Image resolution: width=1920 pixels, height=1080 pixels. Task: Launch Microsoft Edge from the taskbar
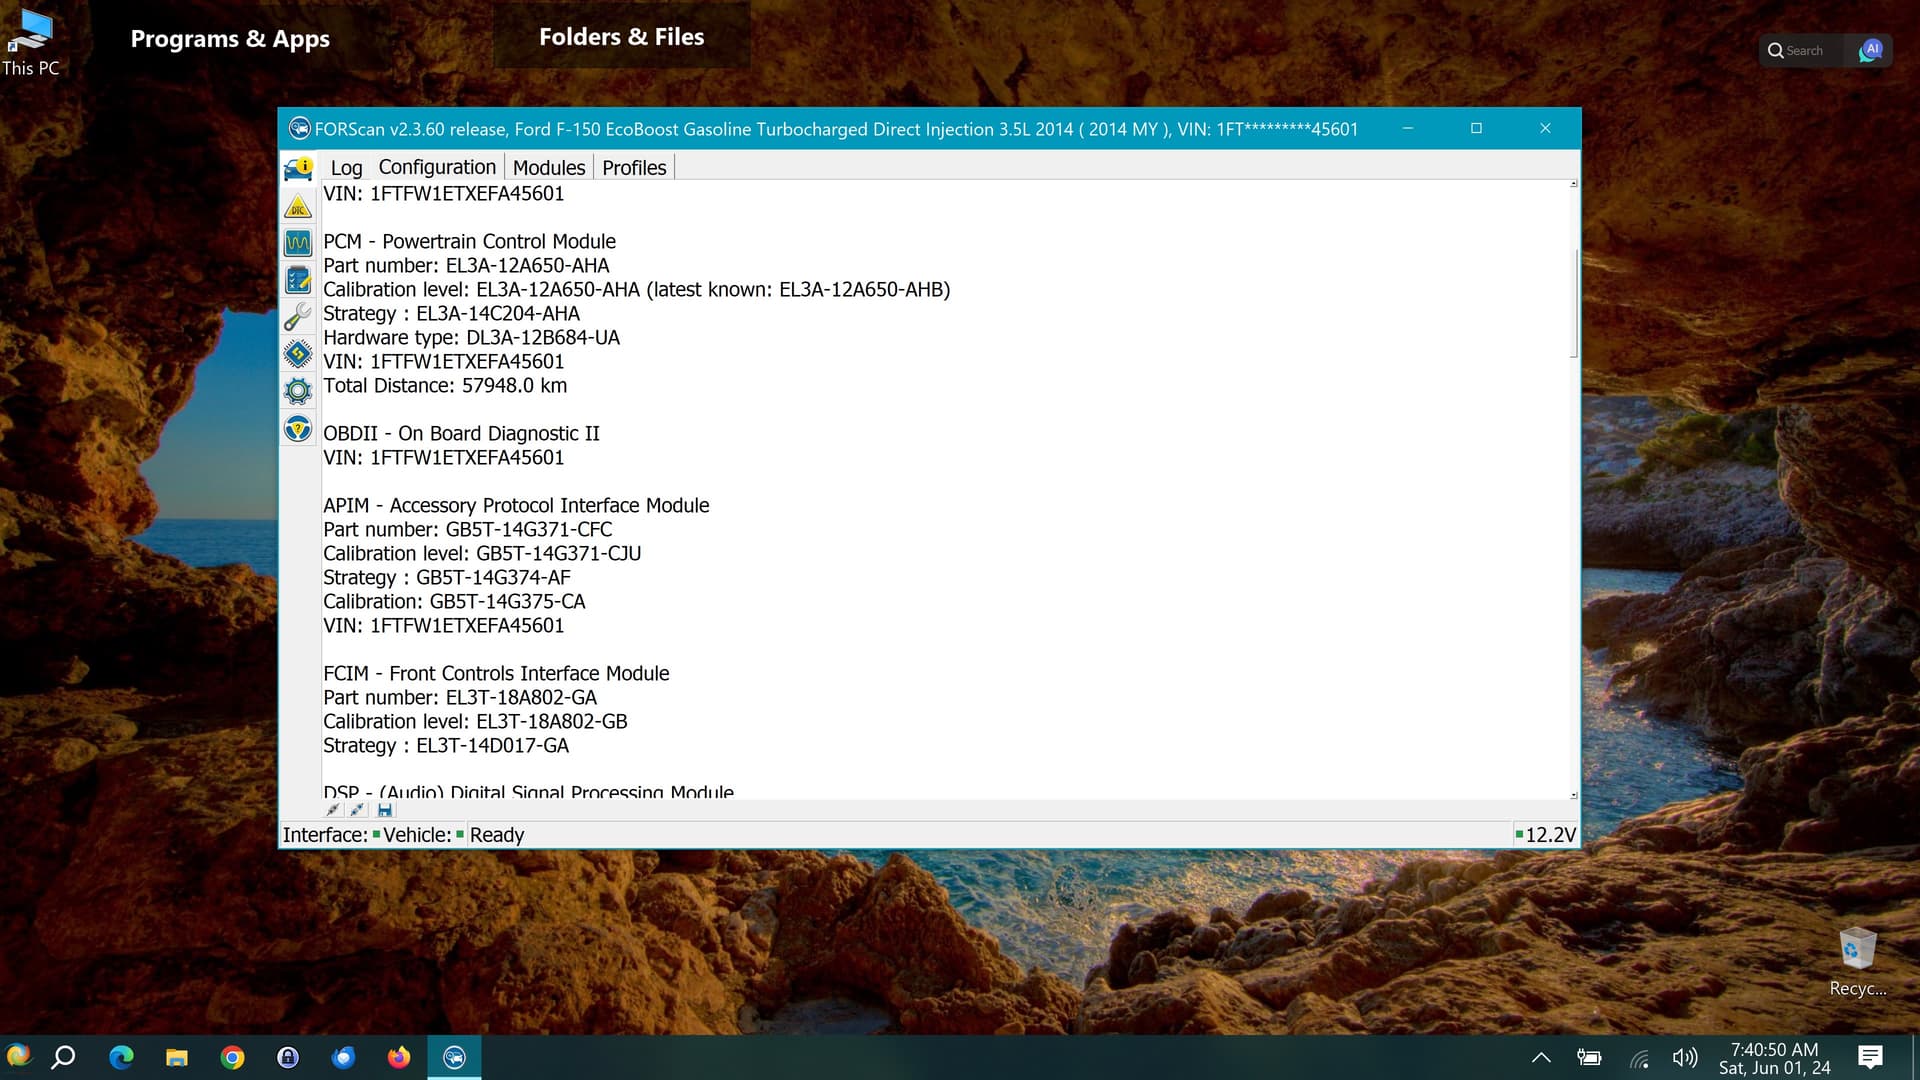pos(121,1057)
